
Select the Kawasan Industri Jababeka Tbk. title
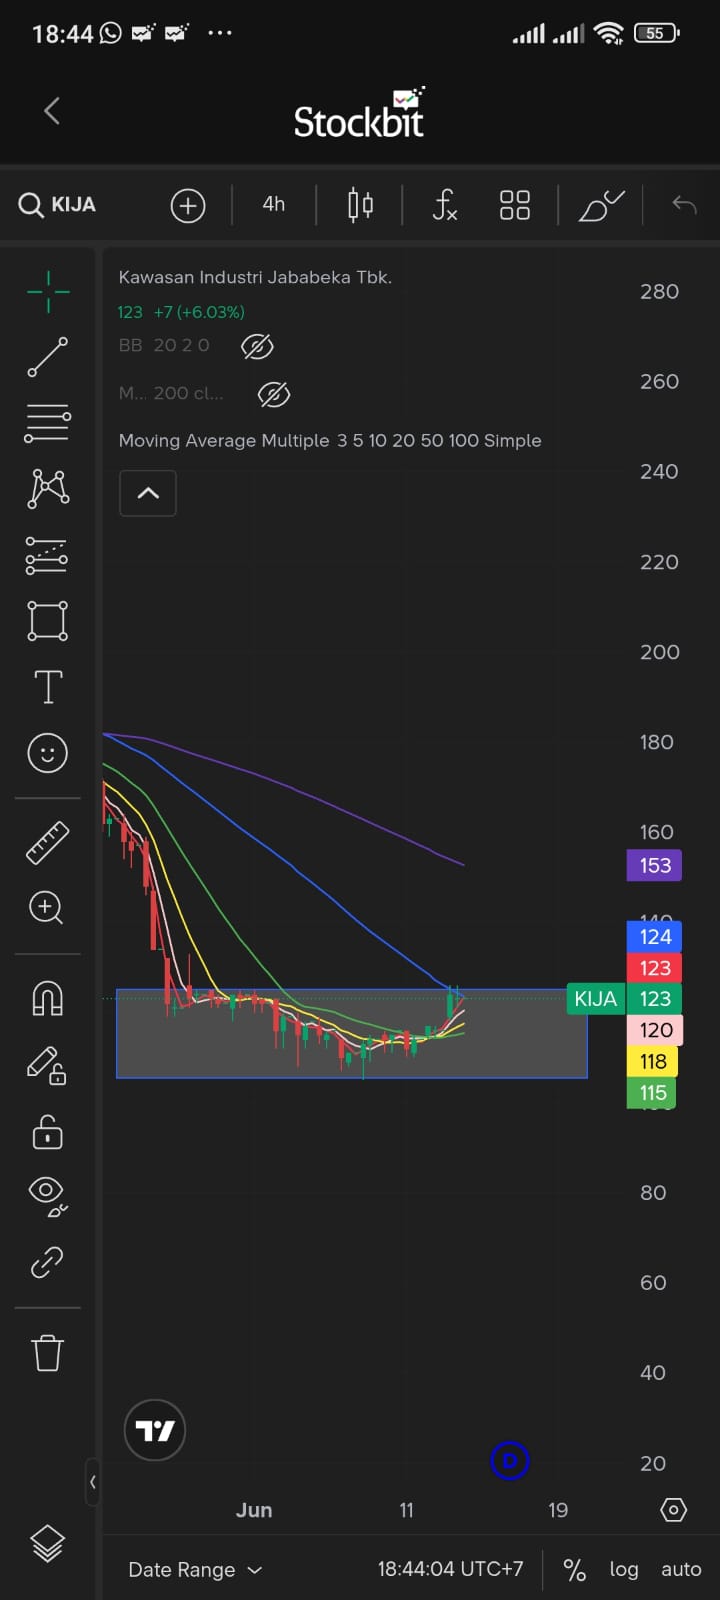[x=255, y=277]
